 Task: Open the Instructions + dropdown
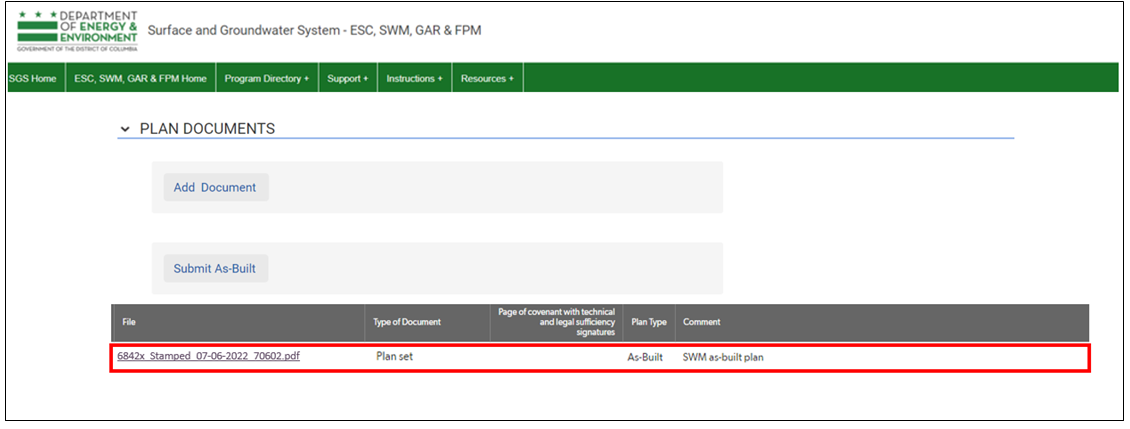414,78
